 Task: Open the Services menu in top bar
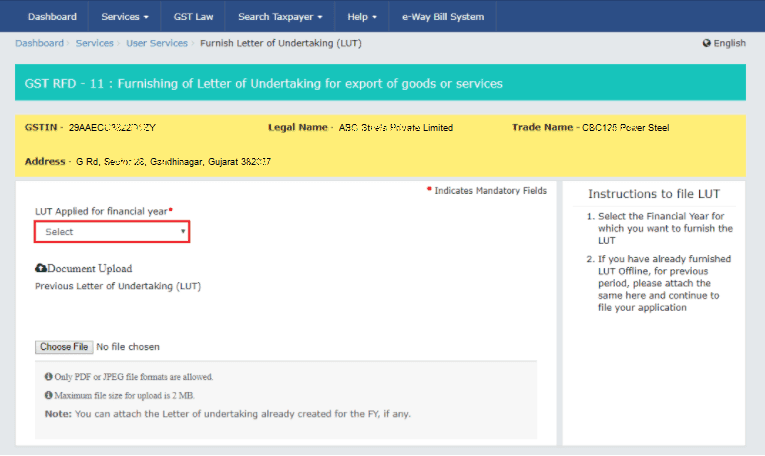click(x=124, y=17)
